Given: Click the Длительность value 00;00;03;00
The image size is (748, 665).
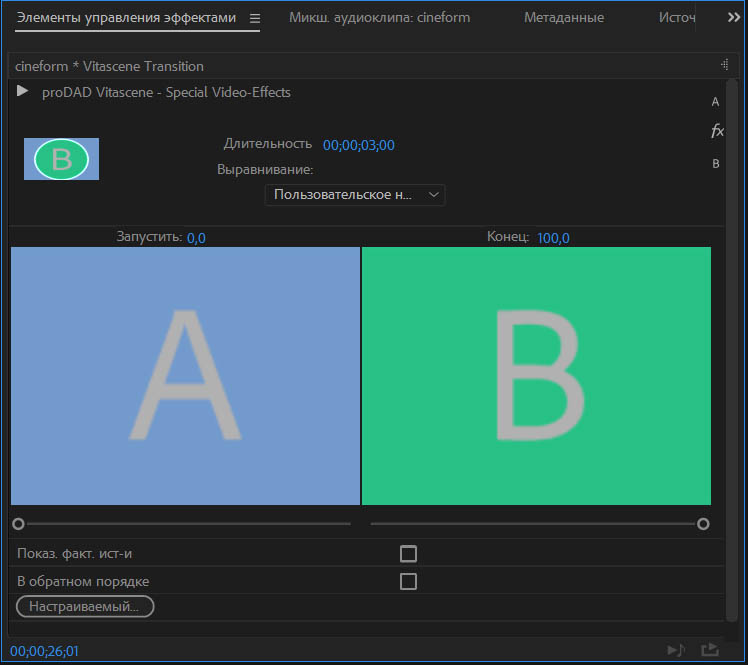Looking at the screenshot, I should (x=358, y=145).
